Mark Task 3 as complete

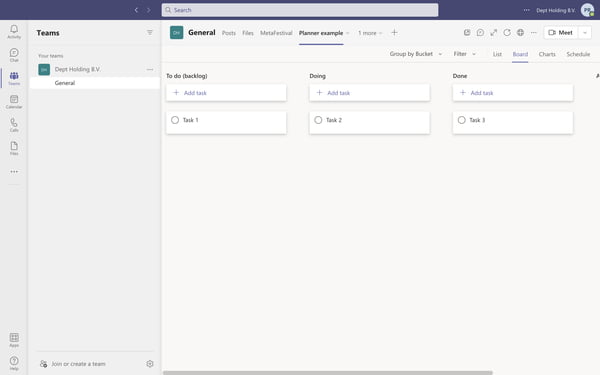(461, 120)
